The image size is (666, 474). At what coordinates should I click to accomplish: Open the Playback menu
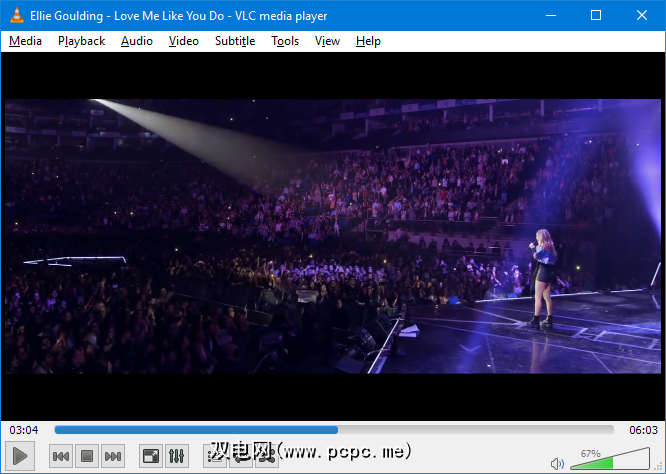click(x=82, y=41)
